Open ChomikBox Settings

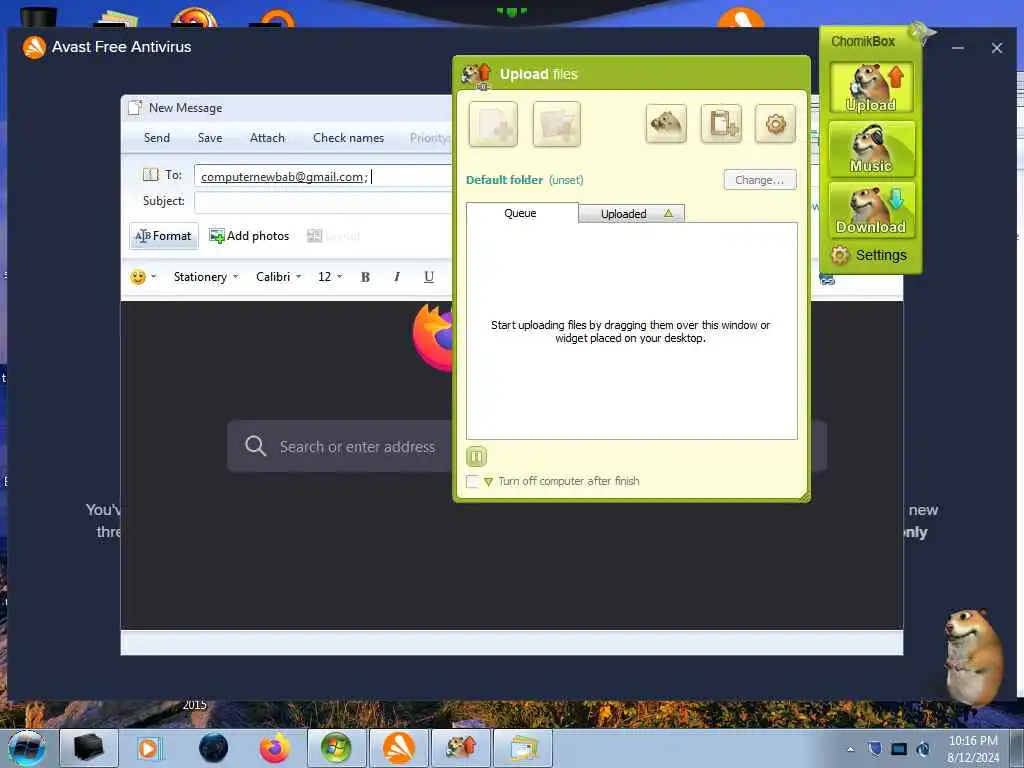[x=870, y=255]
